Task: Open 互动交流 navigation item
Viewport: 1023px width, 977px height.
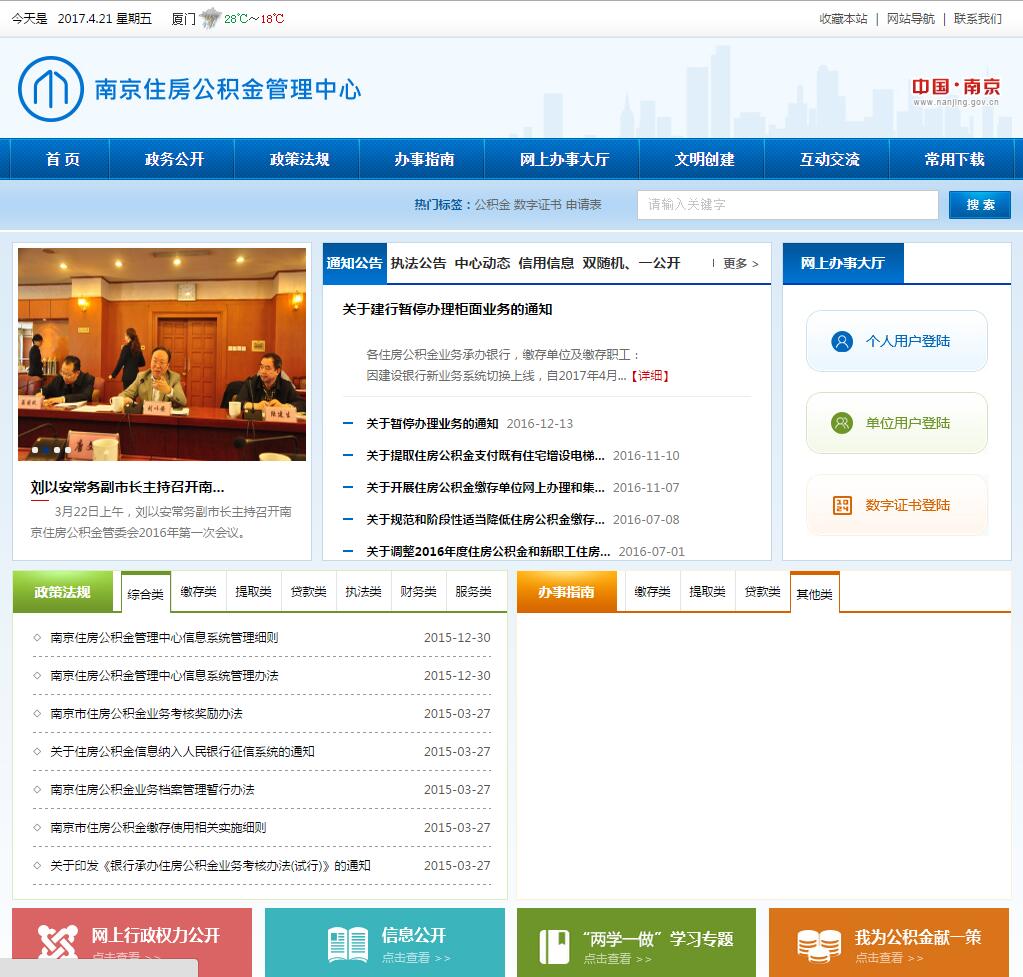Action: click(x=830, y=159)
